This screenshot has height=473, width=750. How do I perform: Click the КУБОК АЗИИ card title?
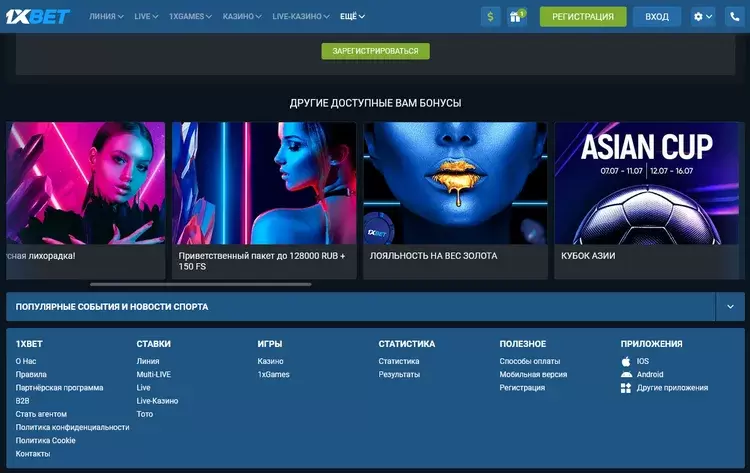[x=588, y=256]
